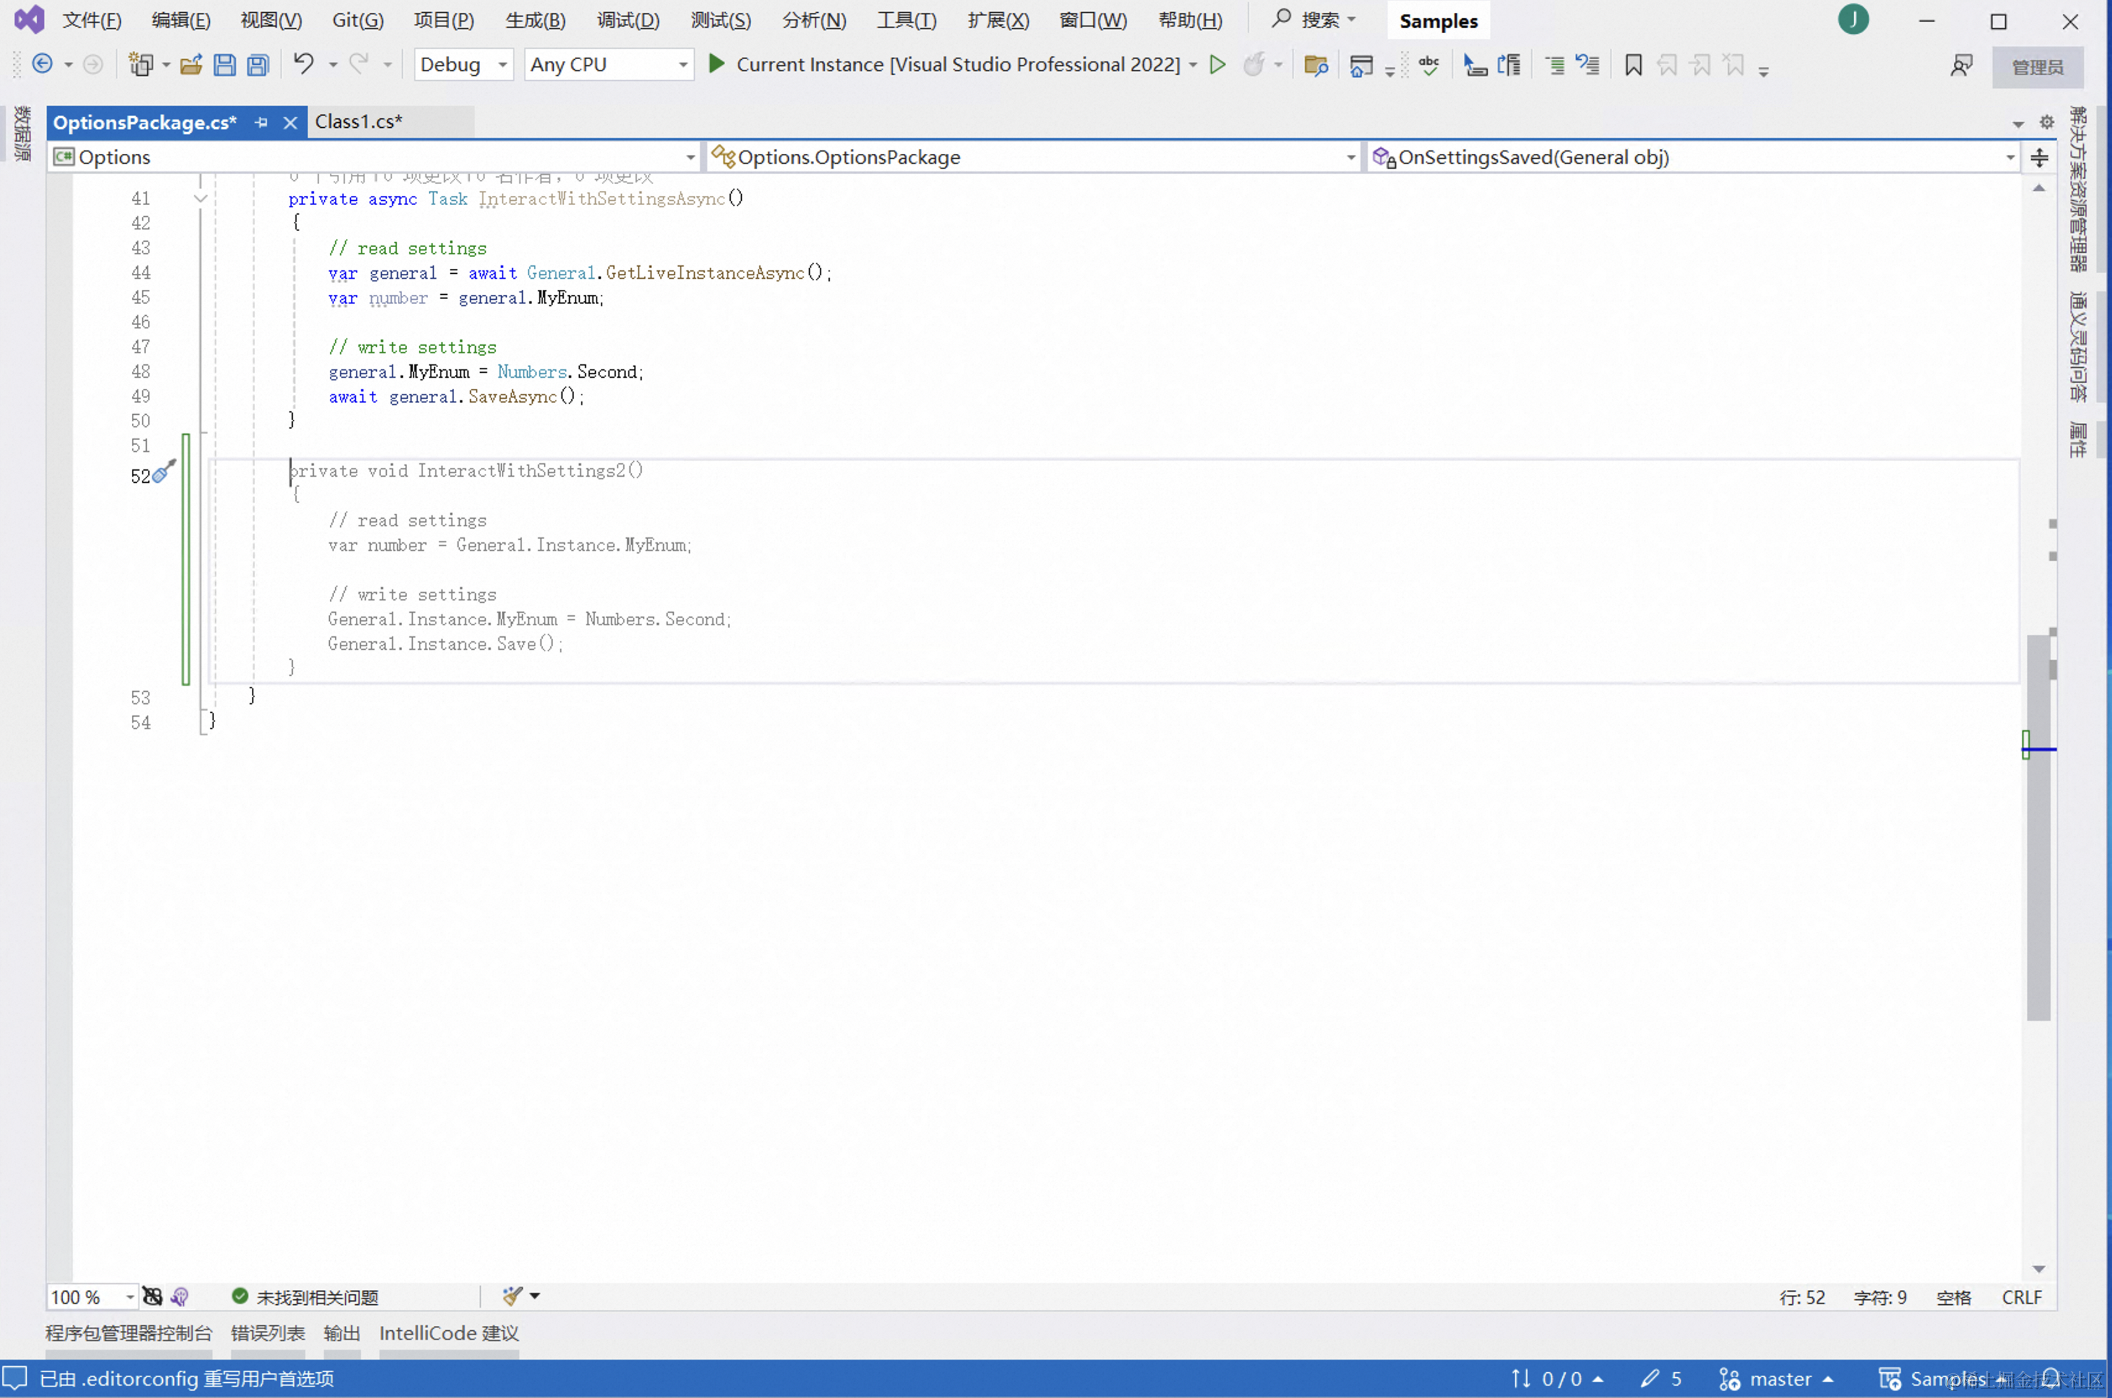Screen dimensions: 2112x1398
Task: Start debugging with the green play arrow
Action: (716, 64)
